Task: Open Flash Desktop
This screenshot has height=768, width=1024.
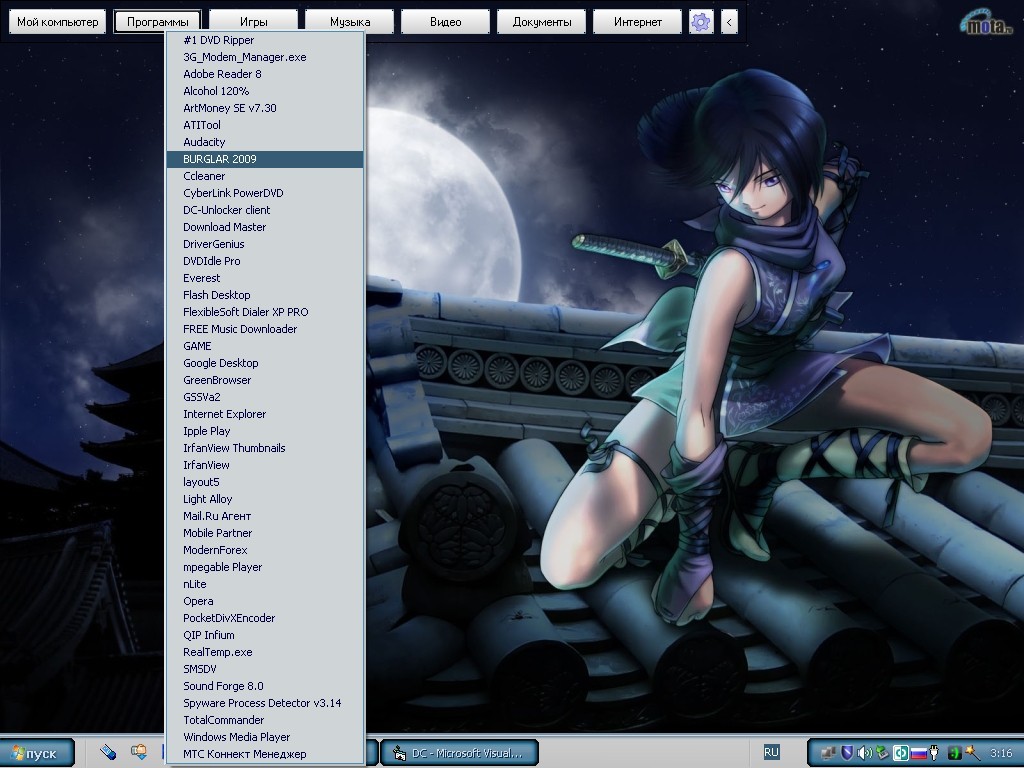Action: click(265, 295)
